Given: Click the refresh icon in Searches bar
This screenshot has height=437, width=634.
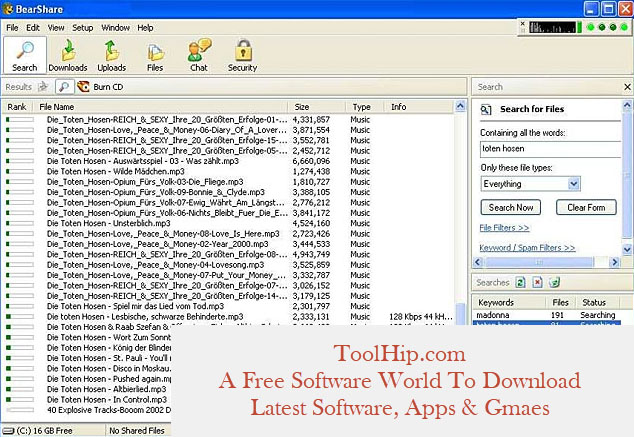Looking at the screenshot, I should (x=555, y=283).
